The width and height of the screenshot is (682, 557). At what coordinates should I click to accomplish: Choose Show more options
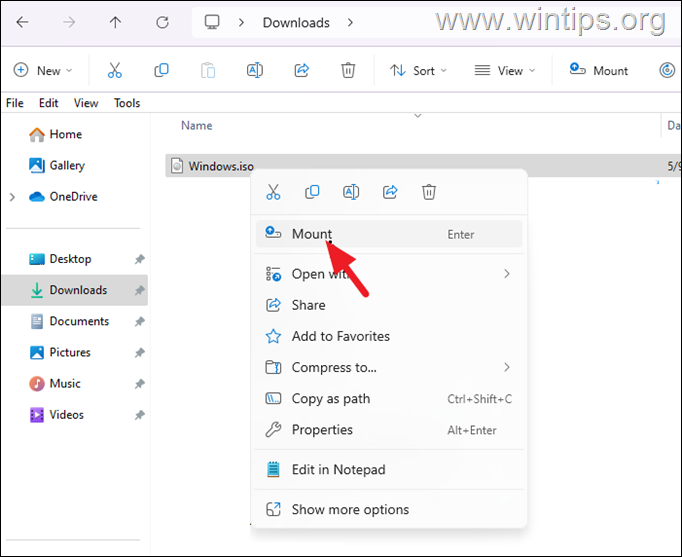click(389, 510)
